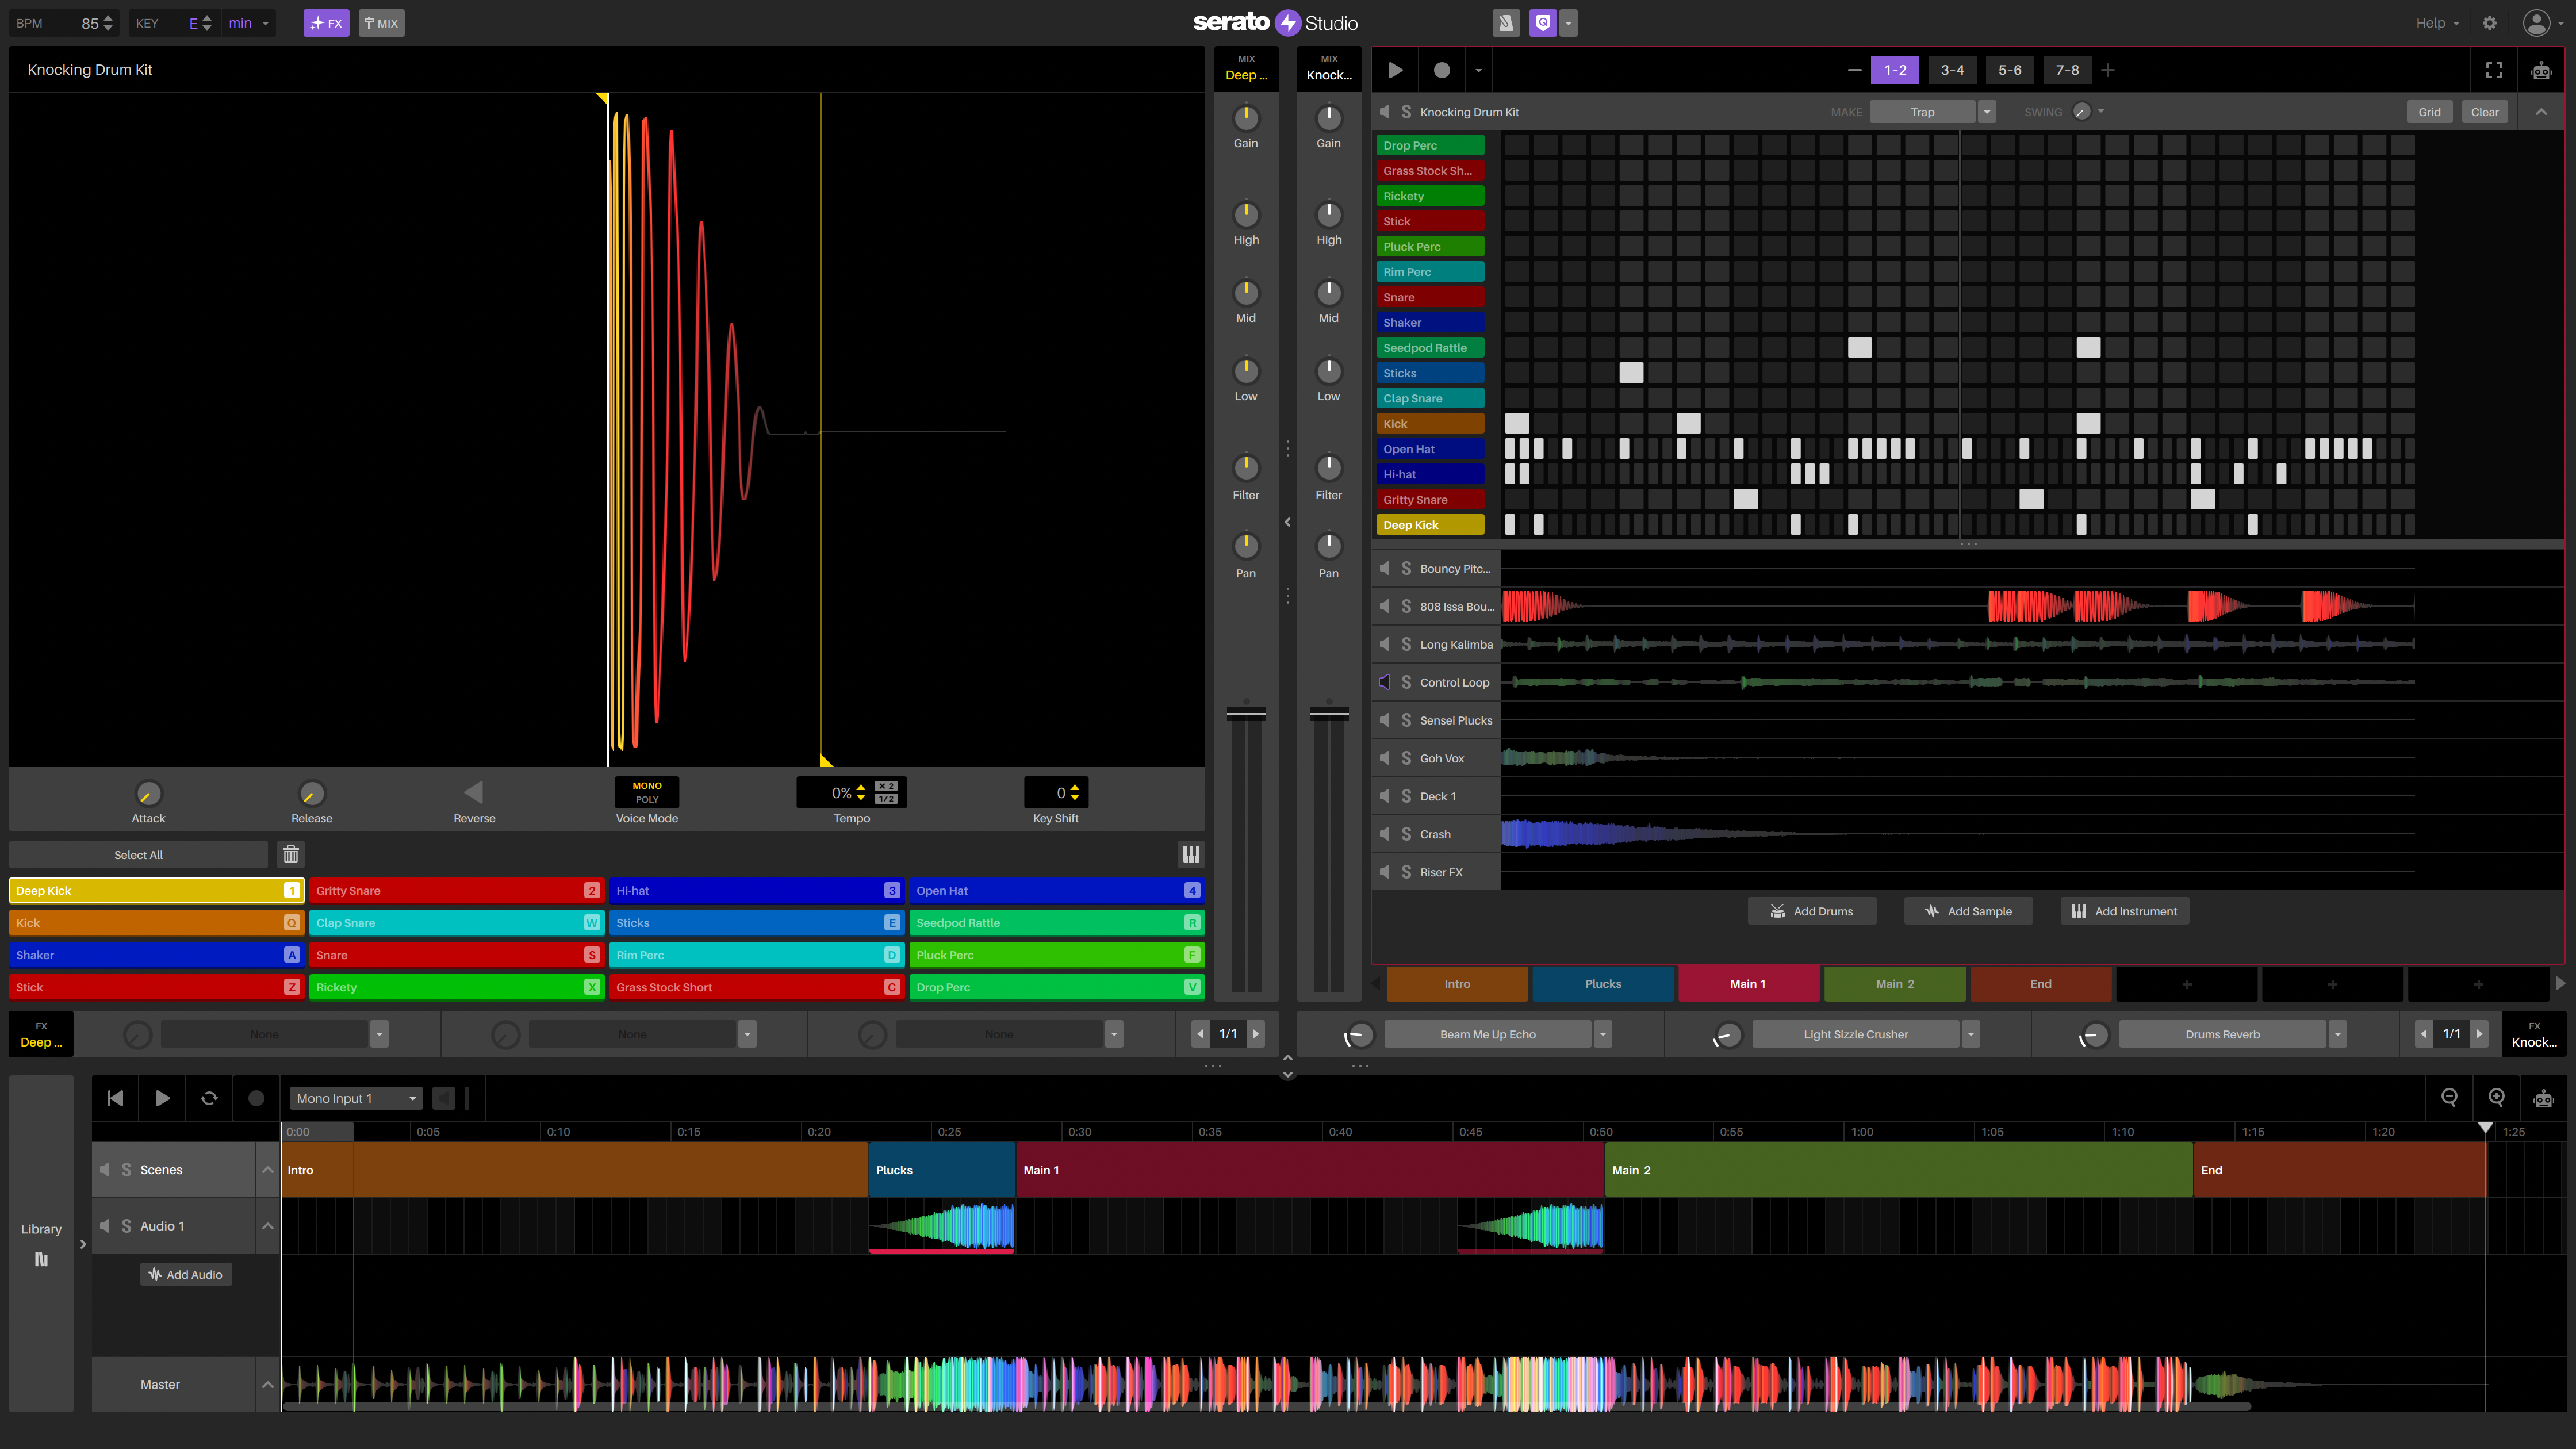Image resolution: width=2576 pixels, height=1449 pixels.
Task: Collapse the Scenes track row
Action: point(267,1169)
